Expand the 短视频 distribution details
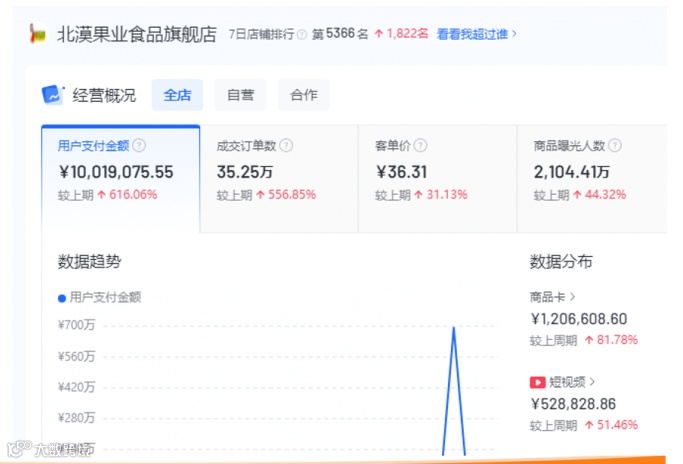 (571, 382)
